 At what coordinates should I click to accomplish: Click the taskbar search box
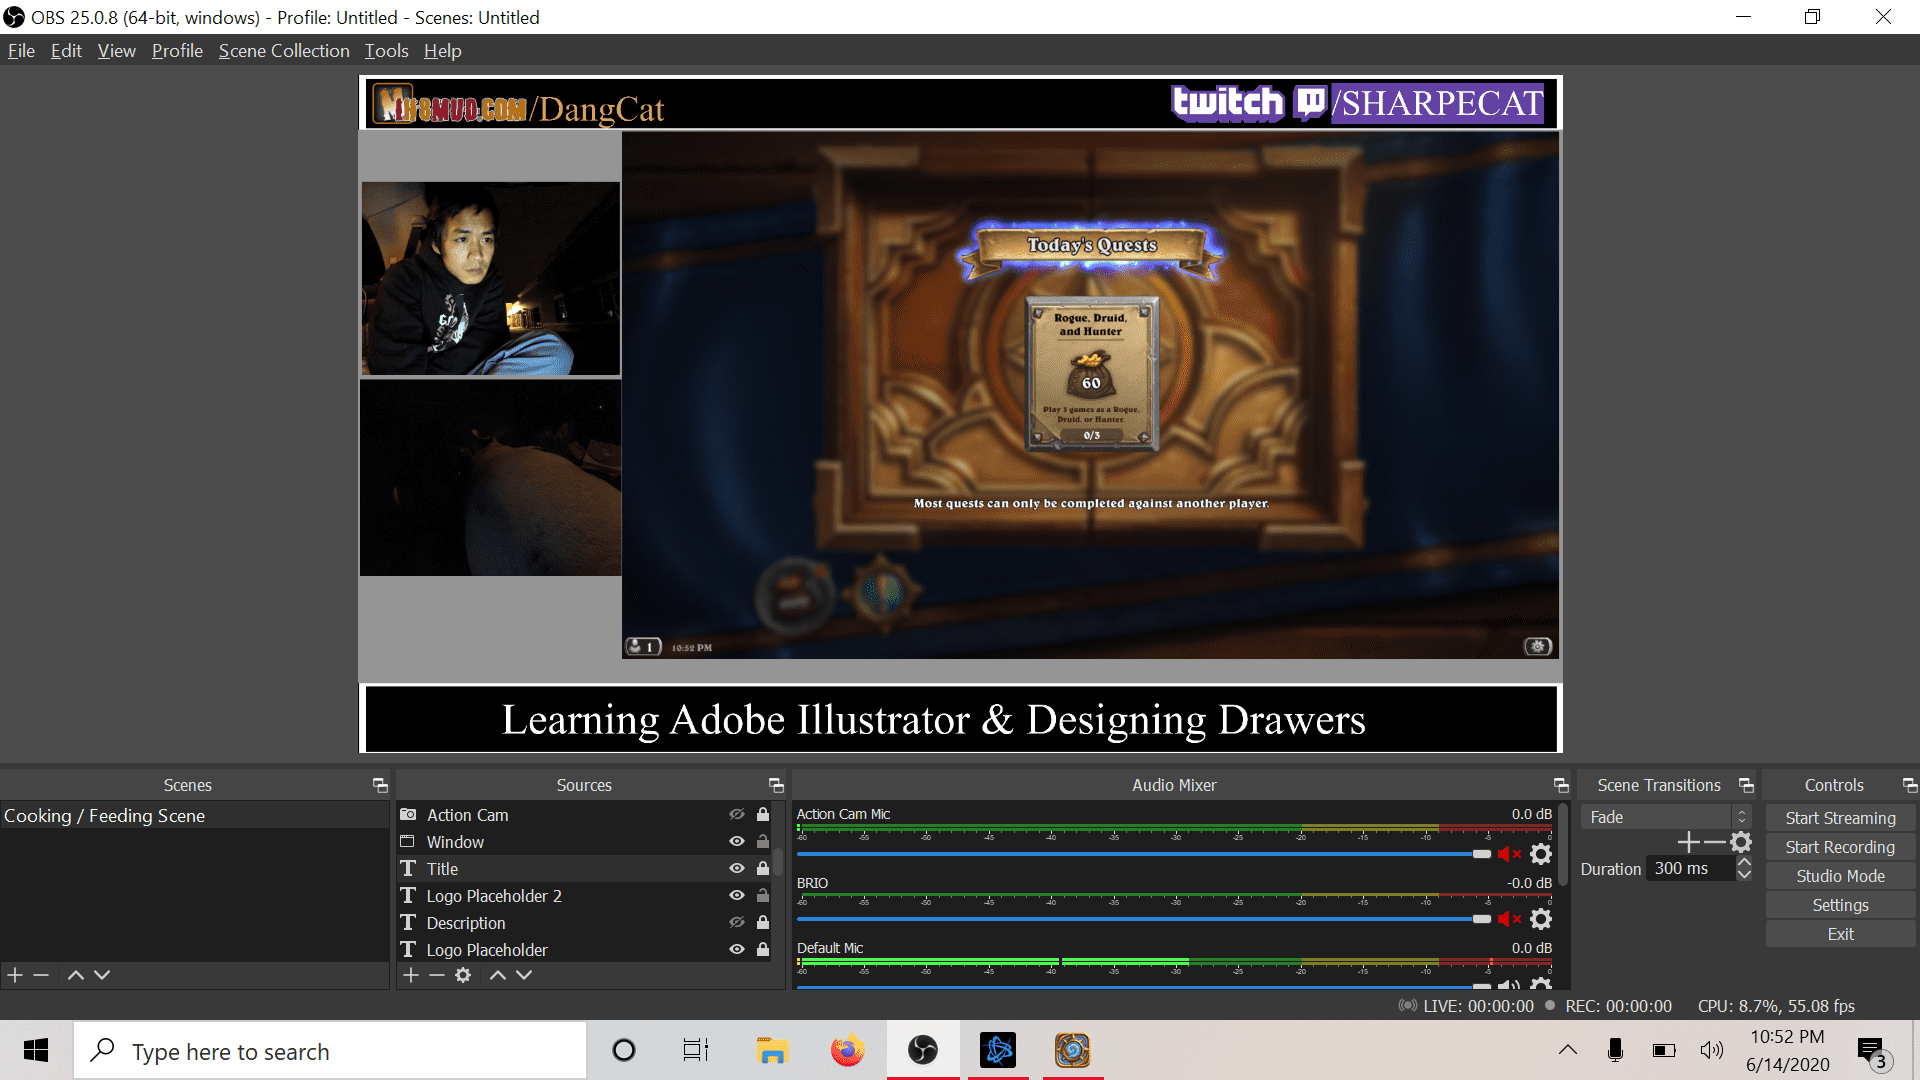coord(330,1051)
